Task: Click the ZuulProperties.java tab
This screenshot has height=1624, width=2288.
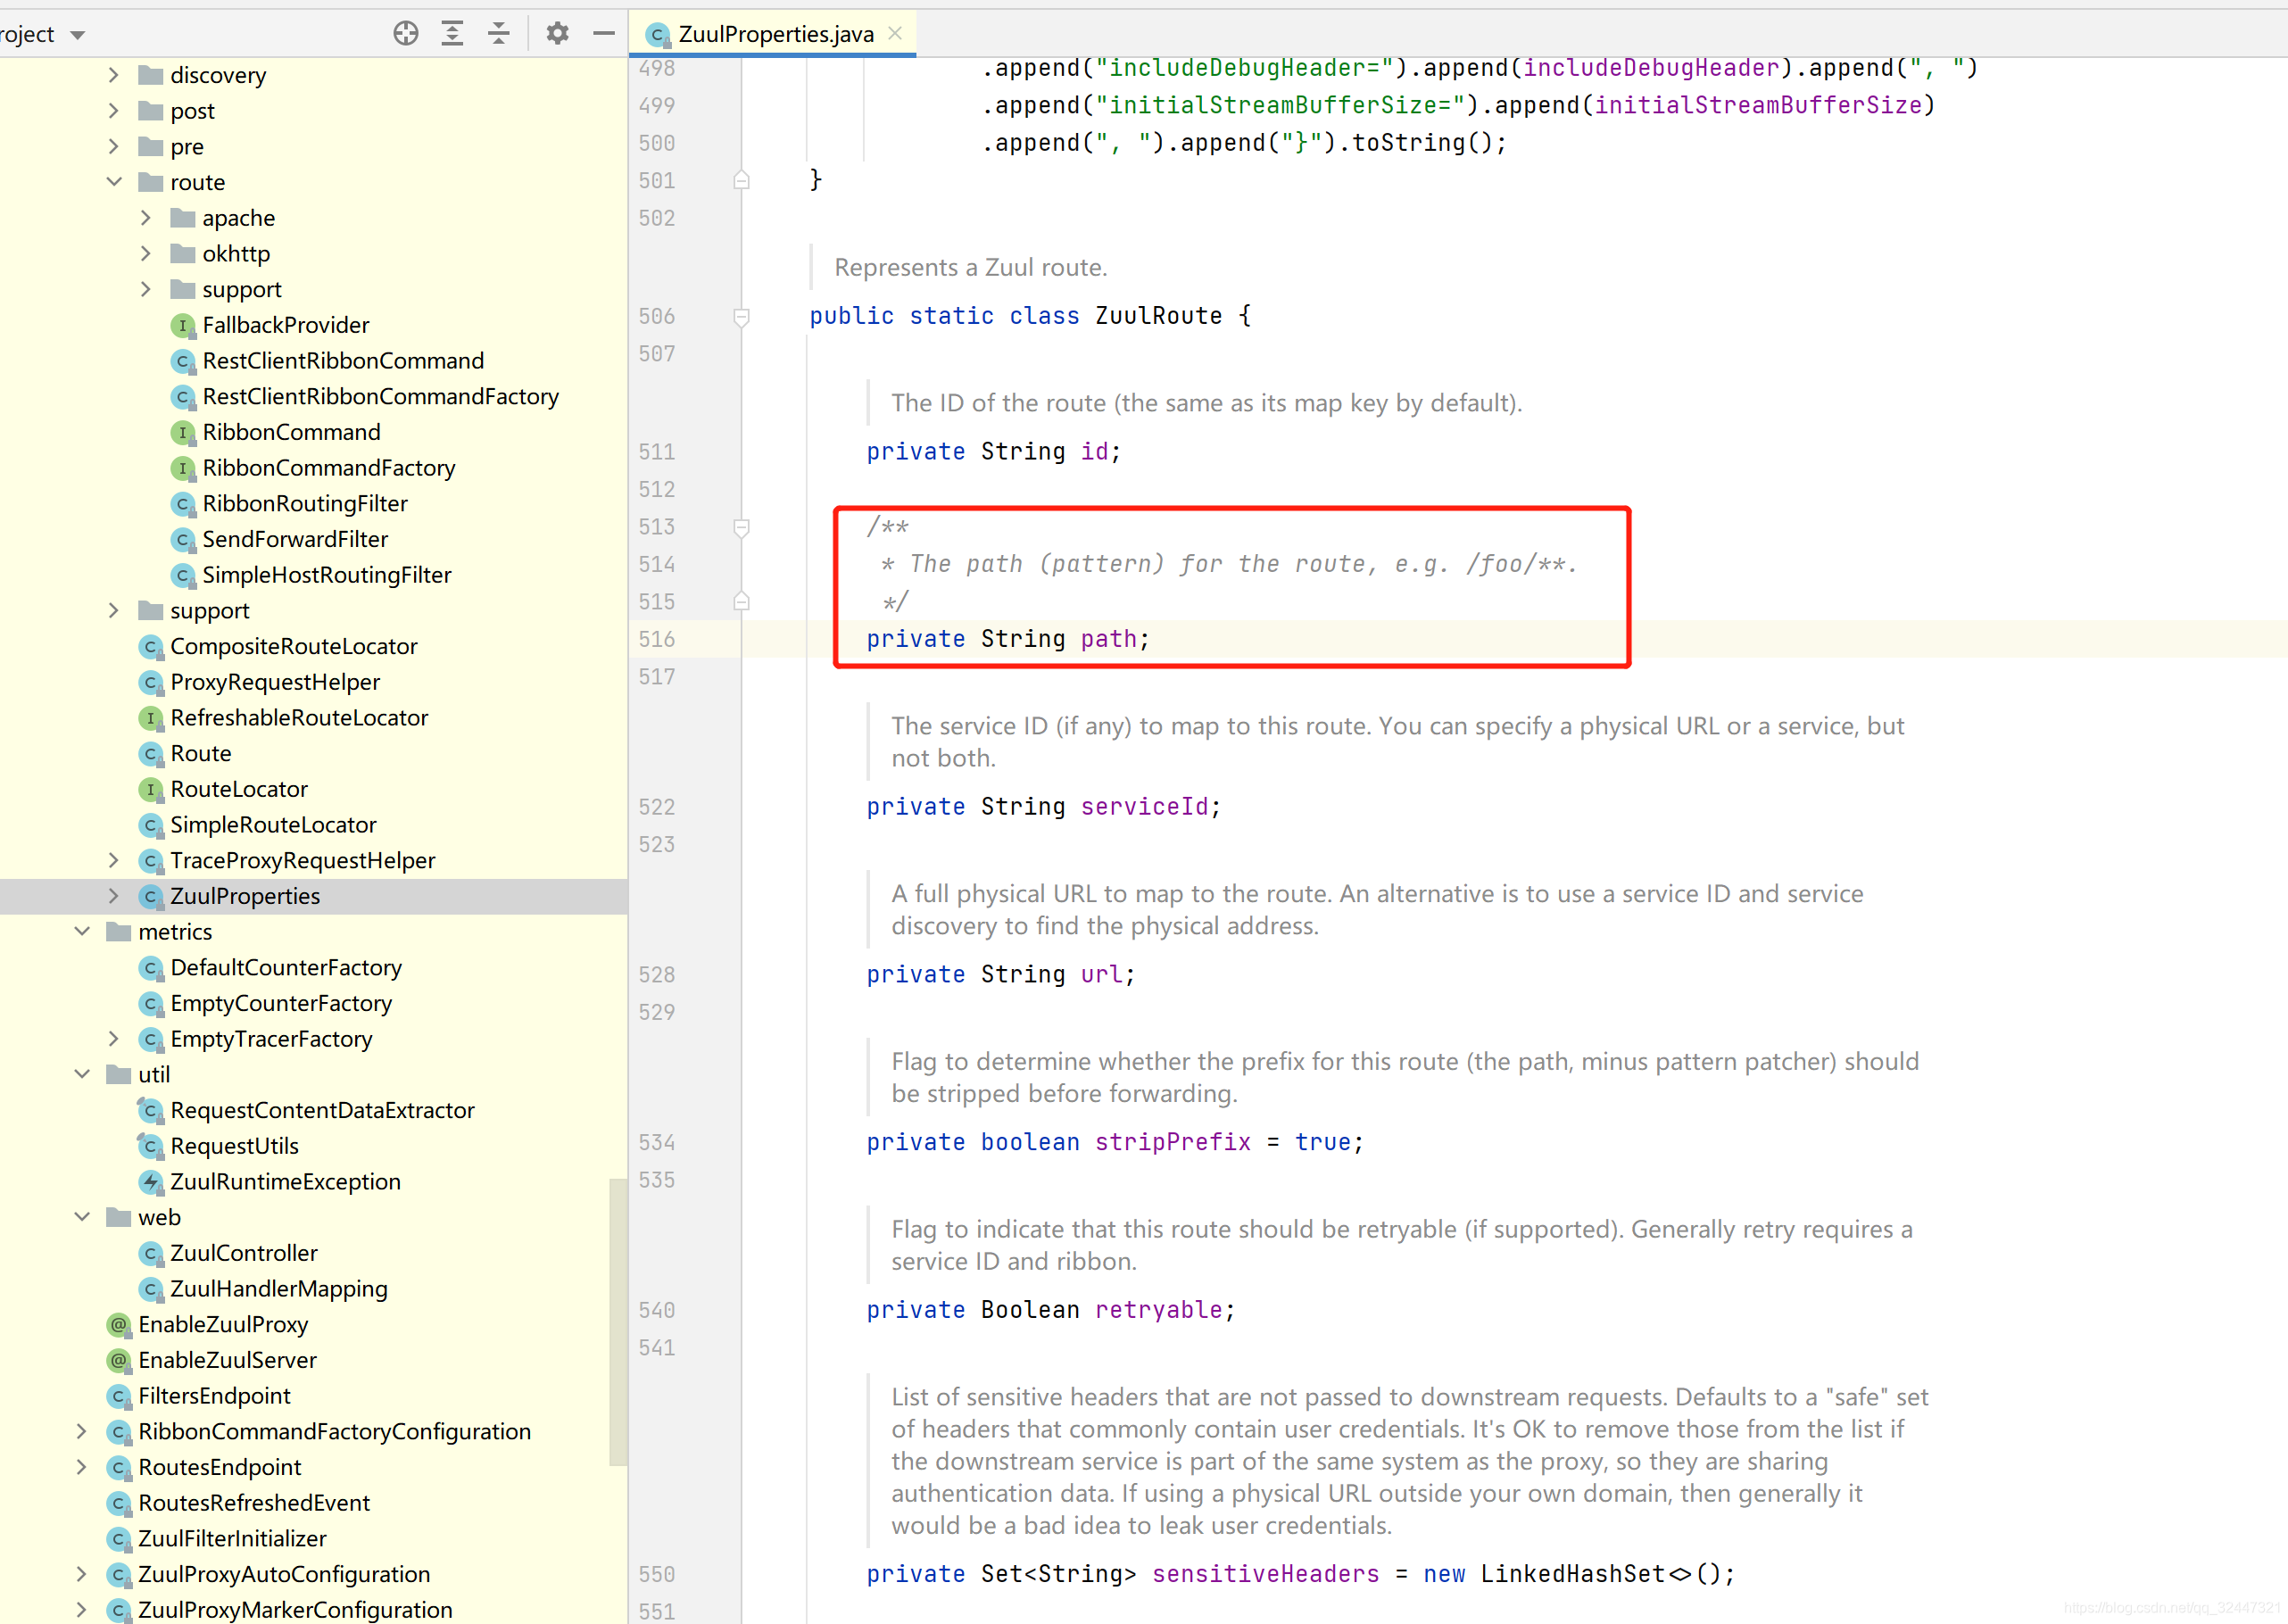Action: pyautogui.click(x=768, y=33)
